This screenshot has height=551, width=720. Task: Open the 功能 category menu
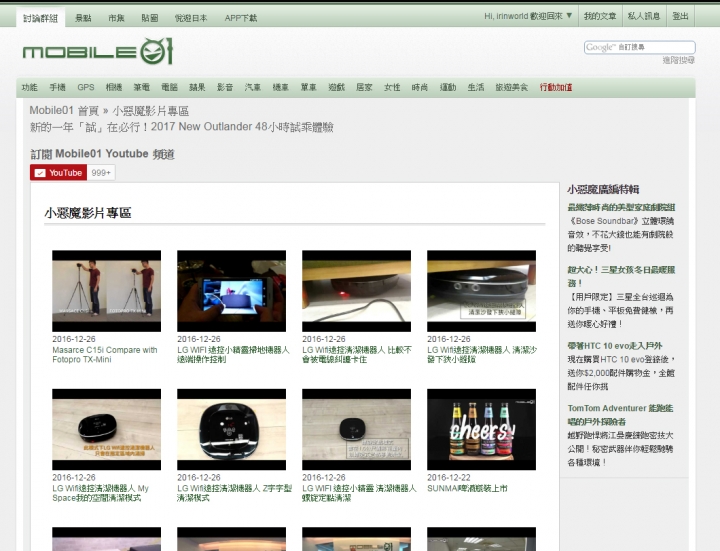29,87
